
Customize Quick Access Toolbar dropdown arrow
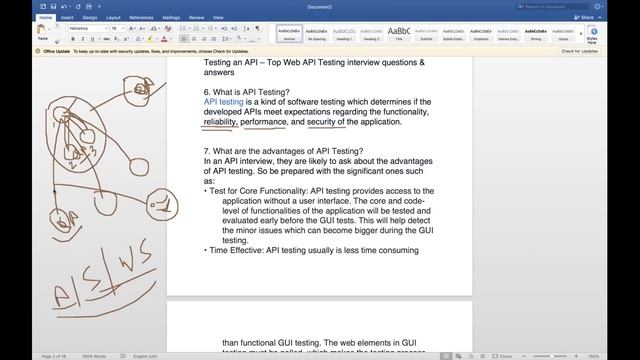[99, 7]
